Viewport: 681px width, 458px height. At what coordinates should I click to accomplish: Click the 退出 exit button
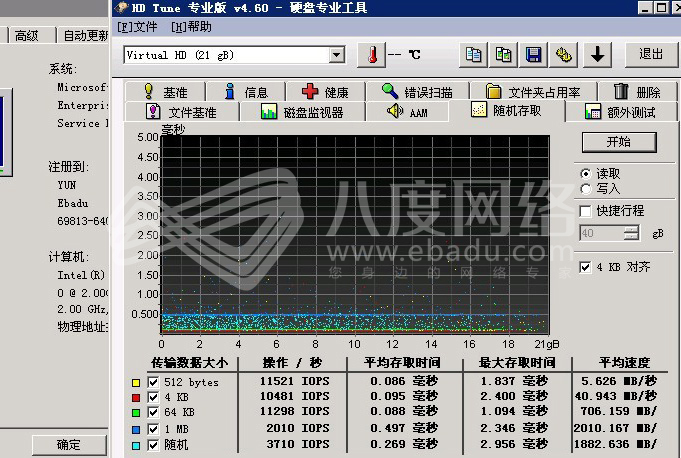651,55
